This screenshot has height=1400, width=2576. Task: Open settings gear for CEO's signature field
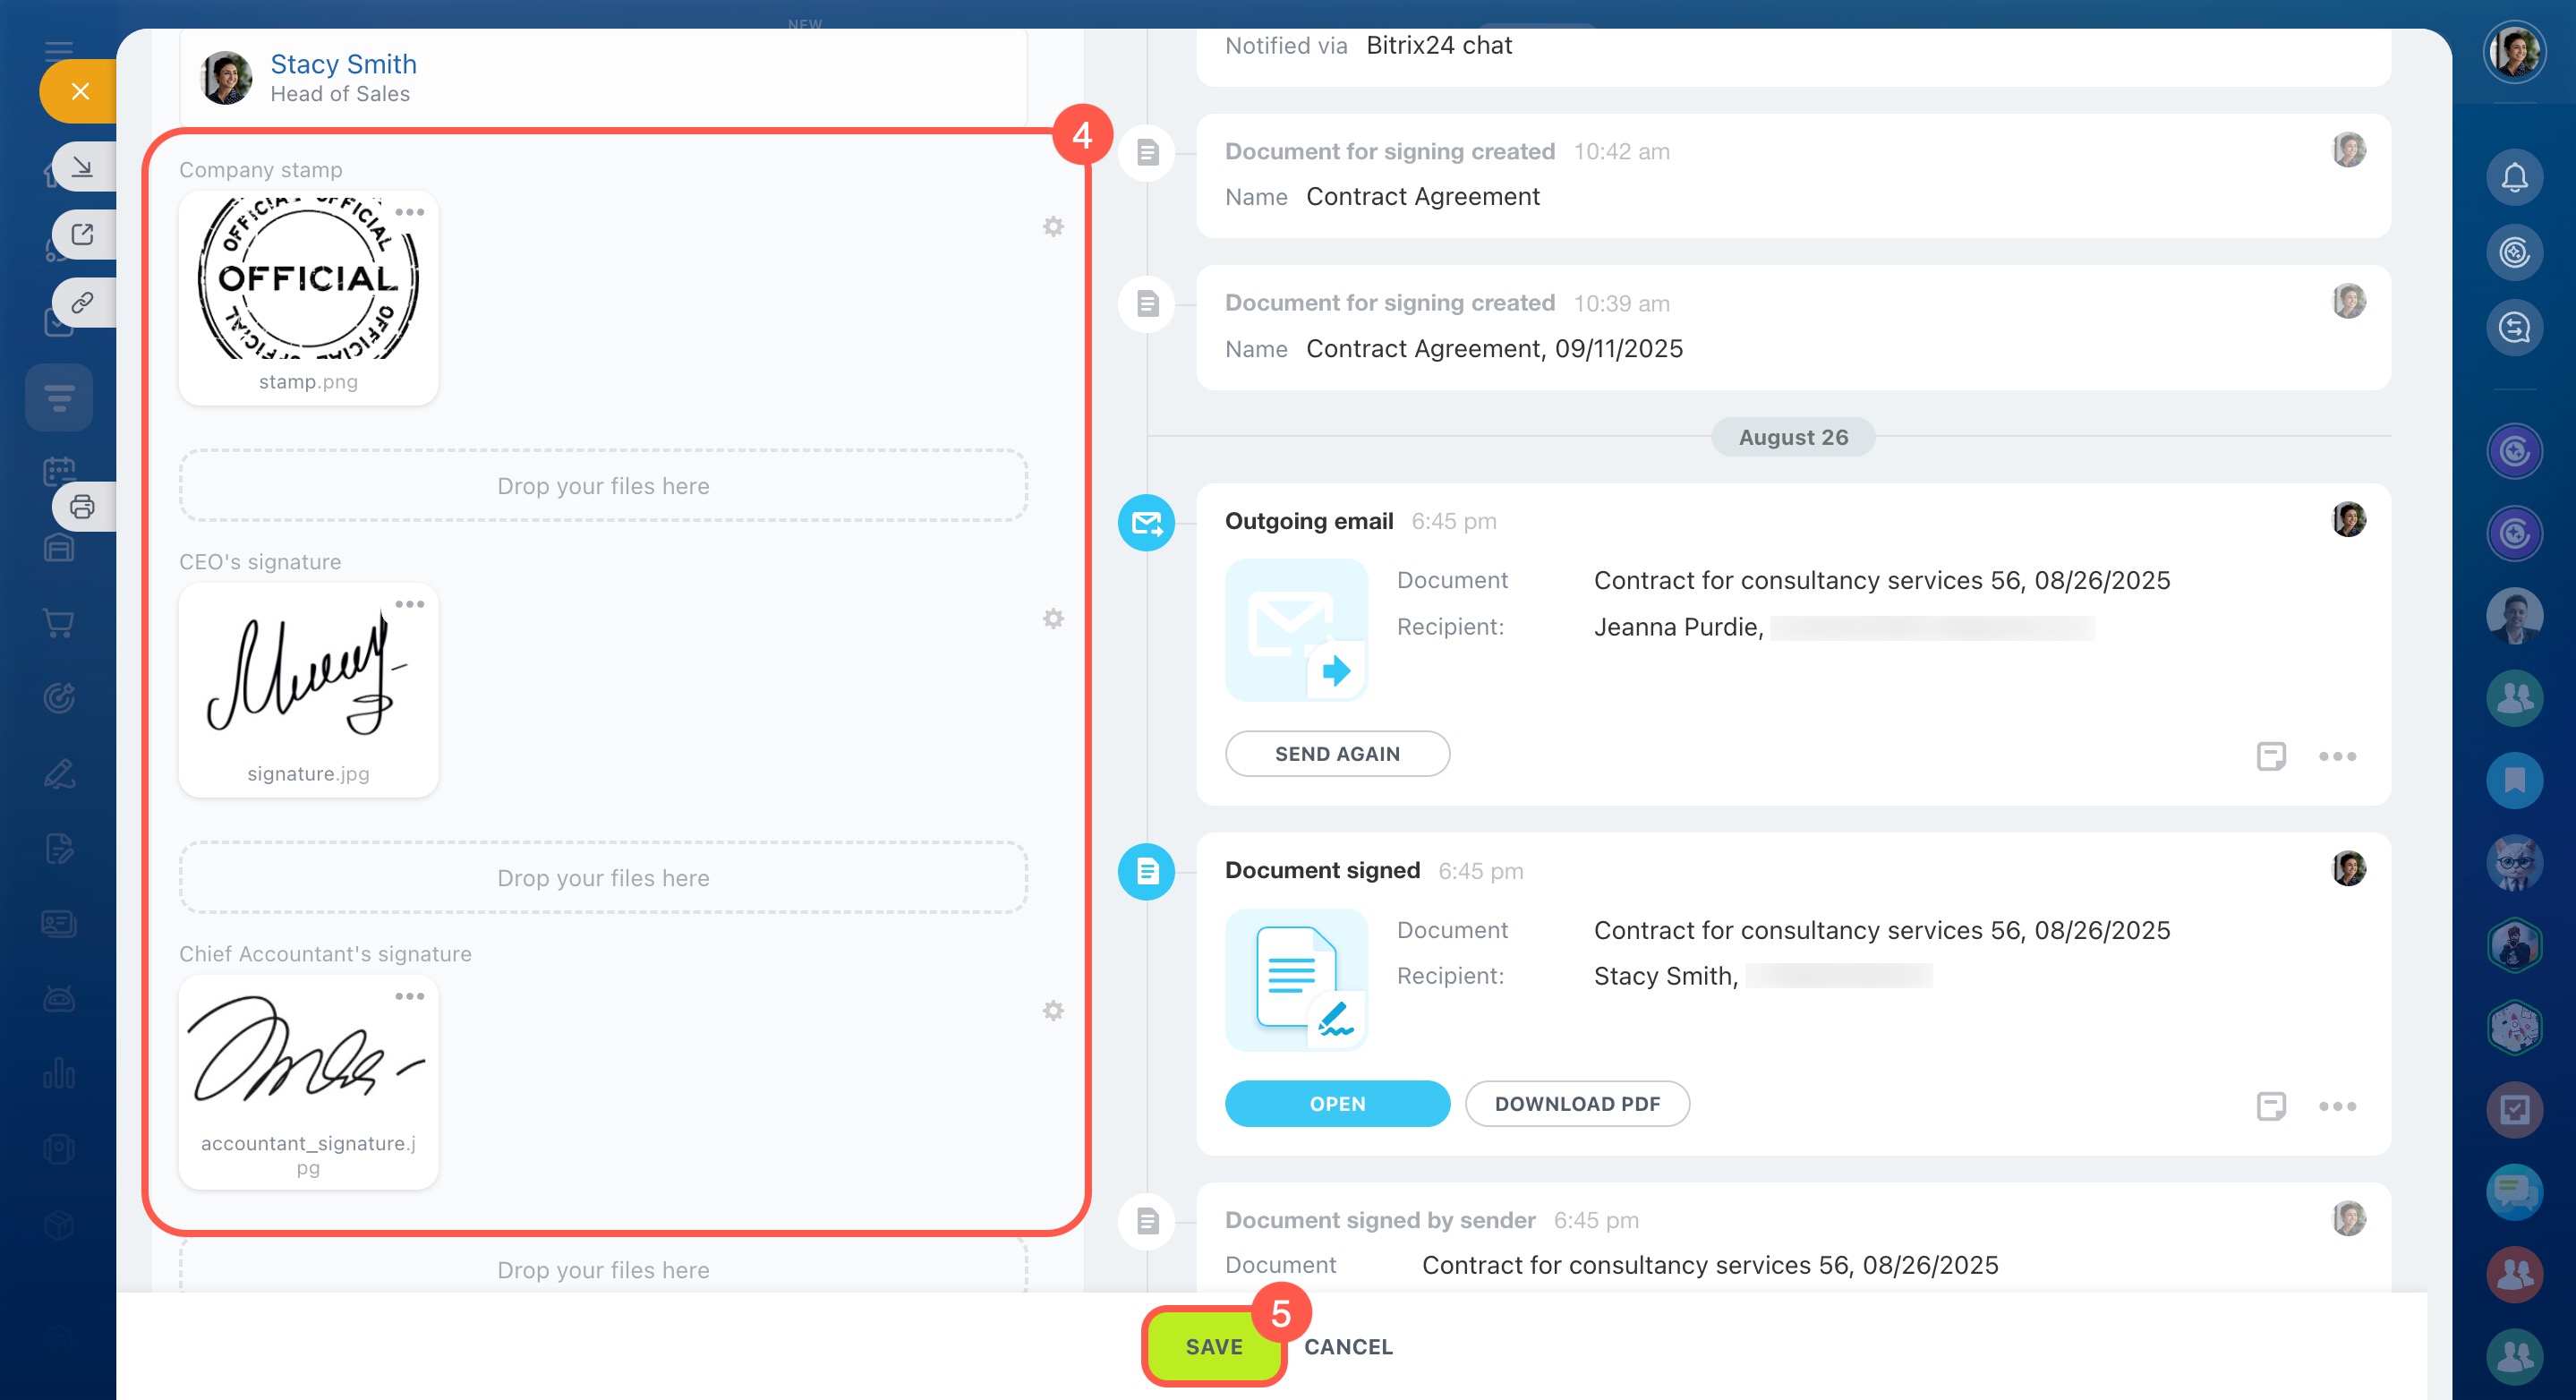tap(1053, 619)
